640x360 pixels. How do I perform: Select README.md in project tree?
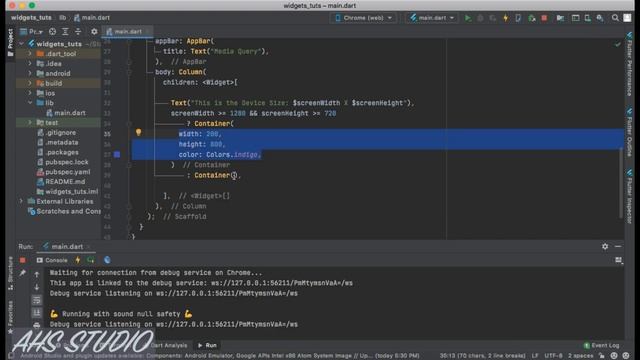click(x=61, y=182)
